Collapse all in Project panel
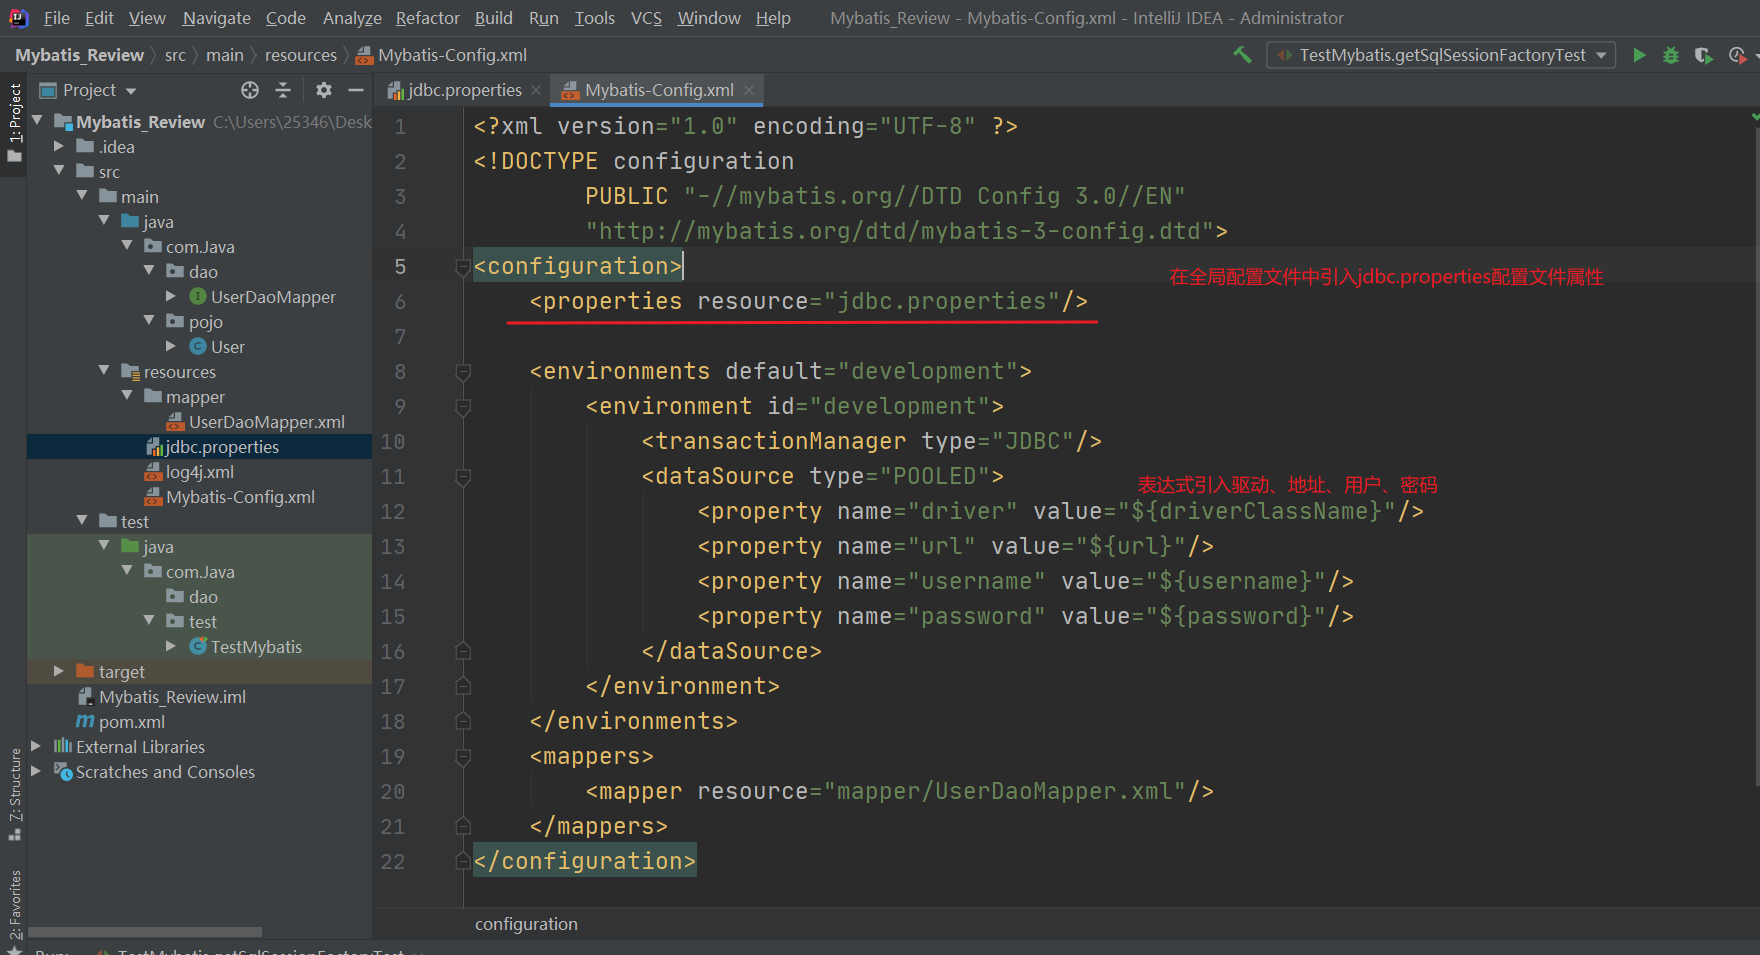This screenshot has height=955, width=1760. (x=283, y=90)
